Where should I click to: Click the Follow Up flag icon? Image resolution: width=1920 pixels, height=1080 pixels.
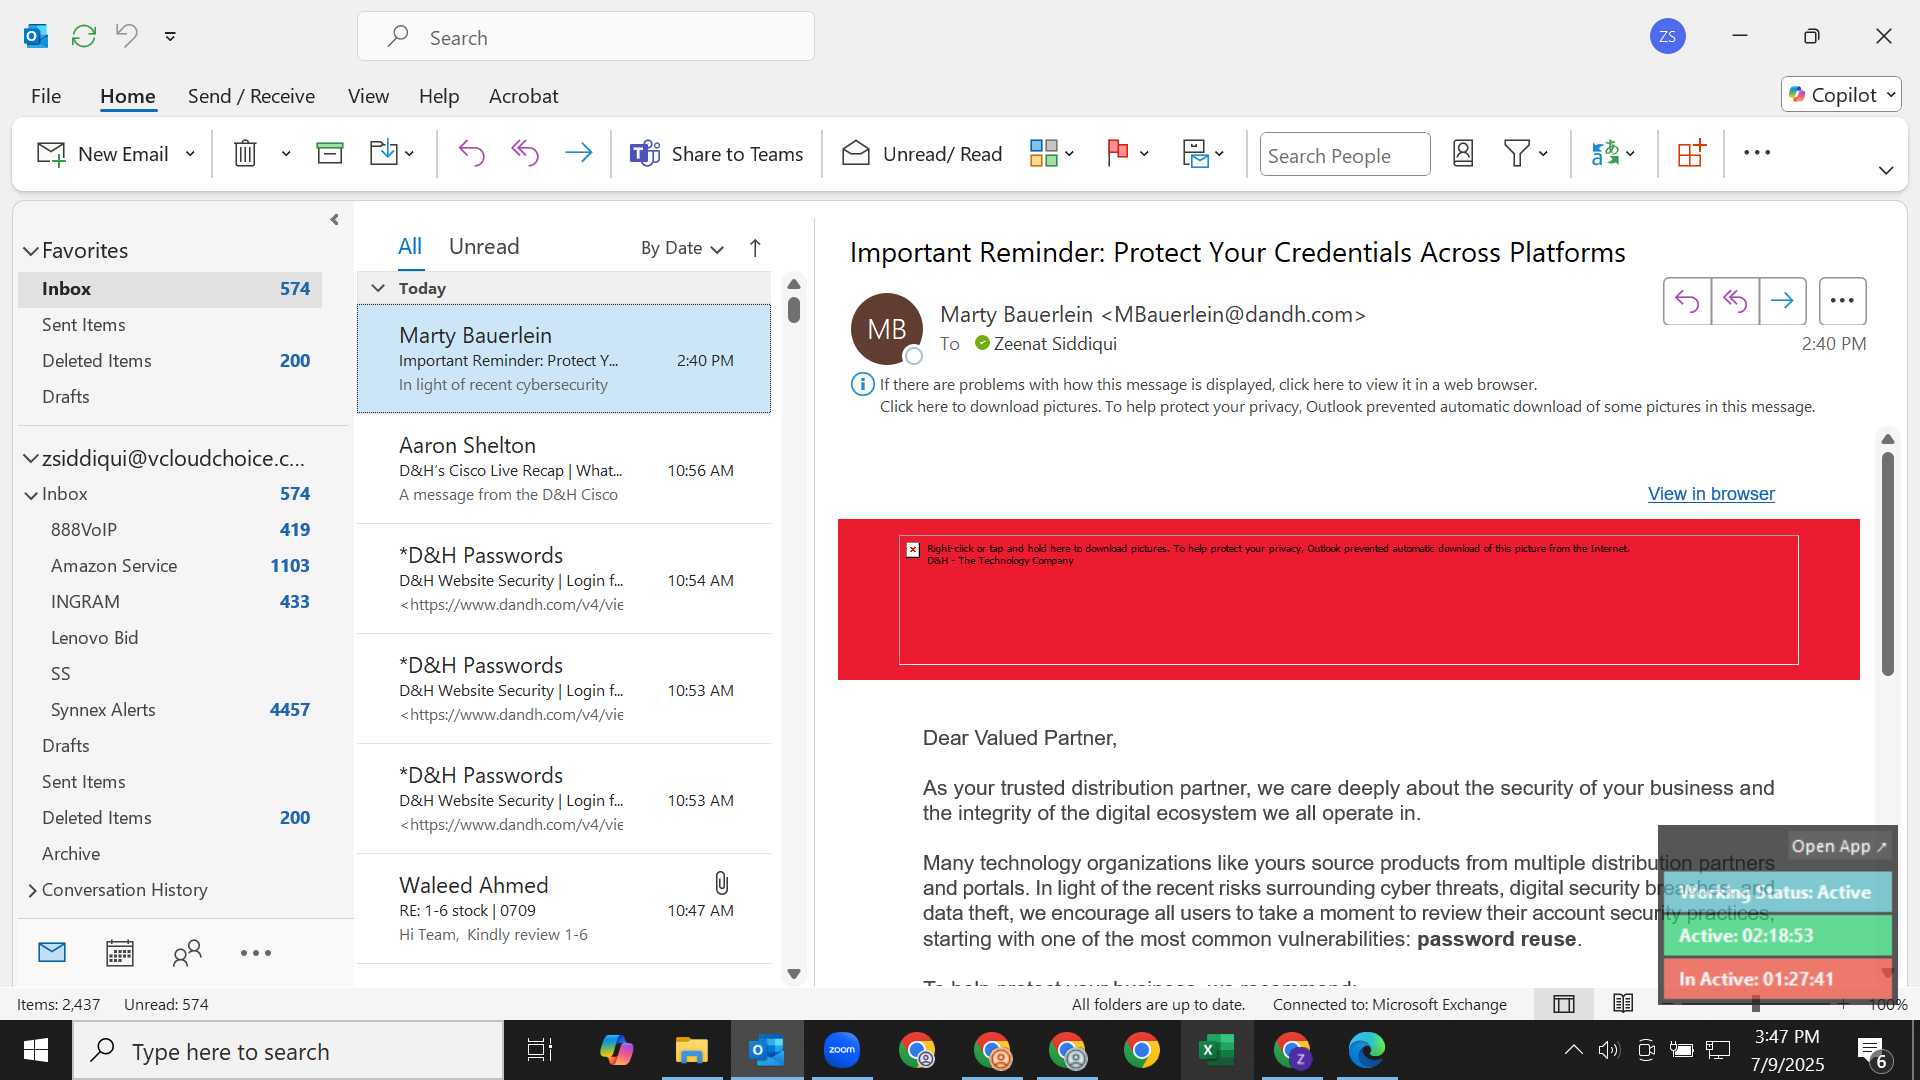[1118, 153]
